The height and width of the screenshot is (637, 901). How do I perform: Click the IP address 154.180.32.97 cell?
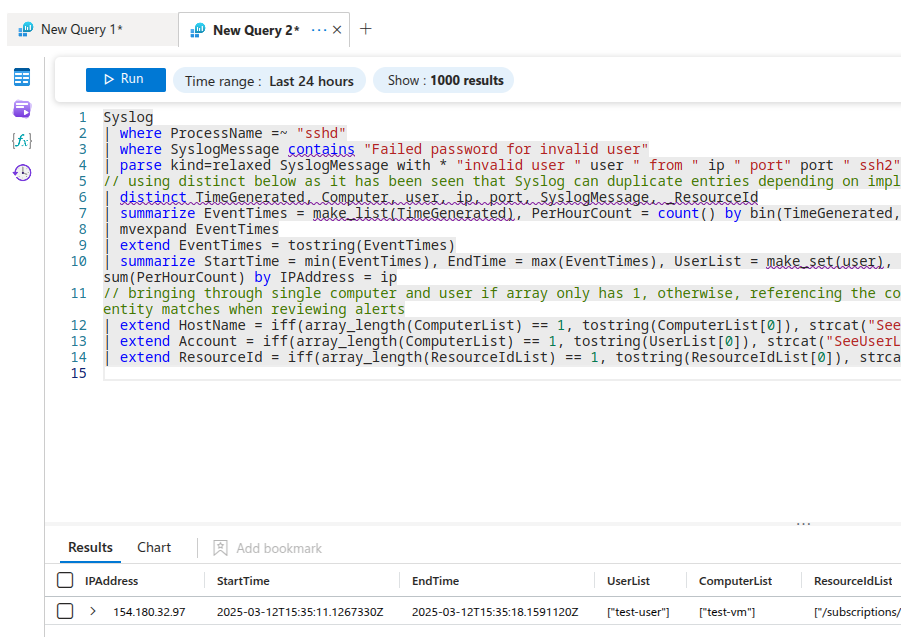tap(149, 612)
